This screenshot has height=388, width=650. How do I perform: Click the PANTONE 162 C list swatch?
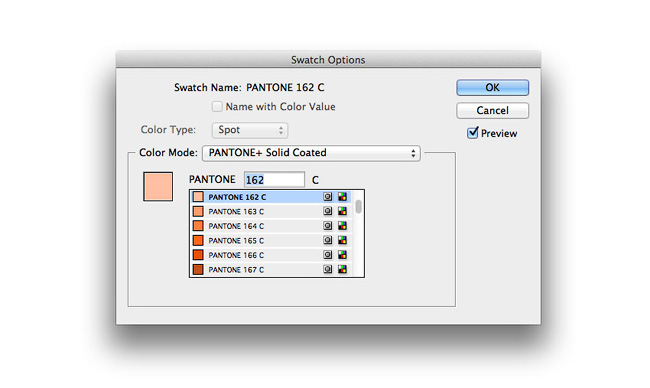point(198,197)
